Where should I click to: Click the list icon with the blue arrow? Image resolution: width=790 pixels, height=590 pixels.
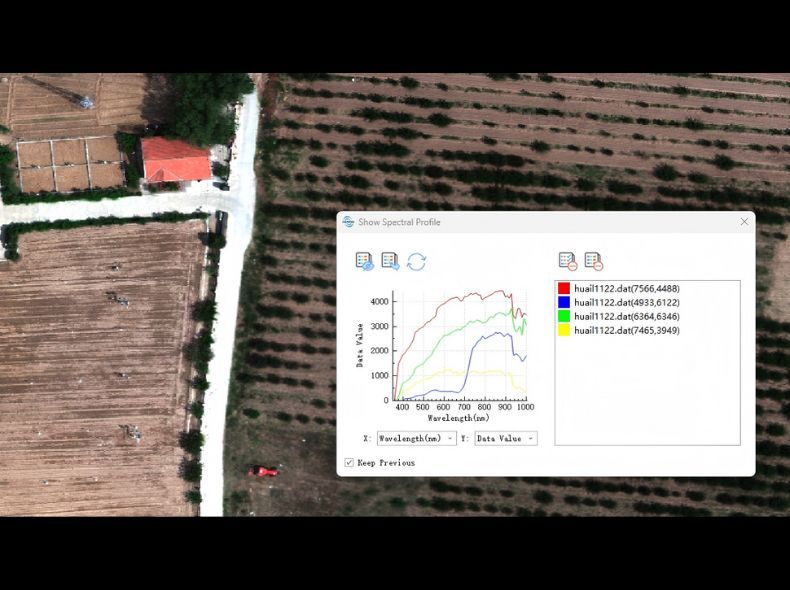[390, 262]
